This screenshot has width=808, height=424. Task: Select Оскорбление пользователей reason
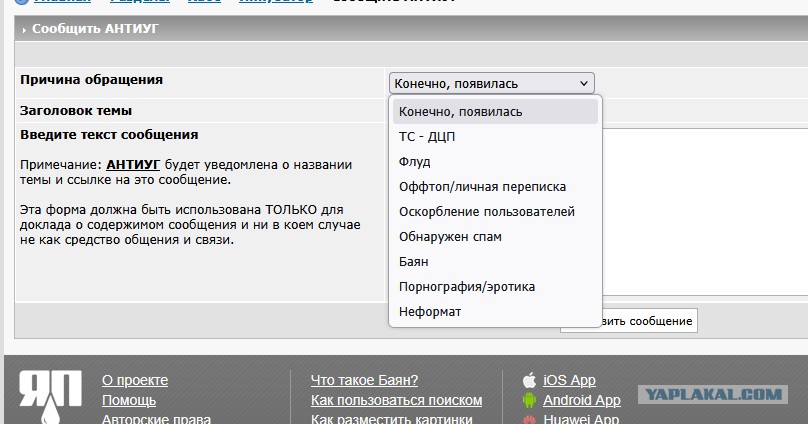(x=495, y=212)
